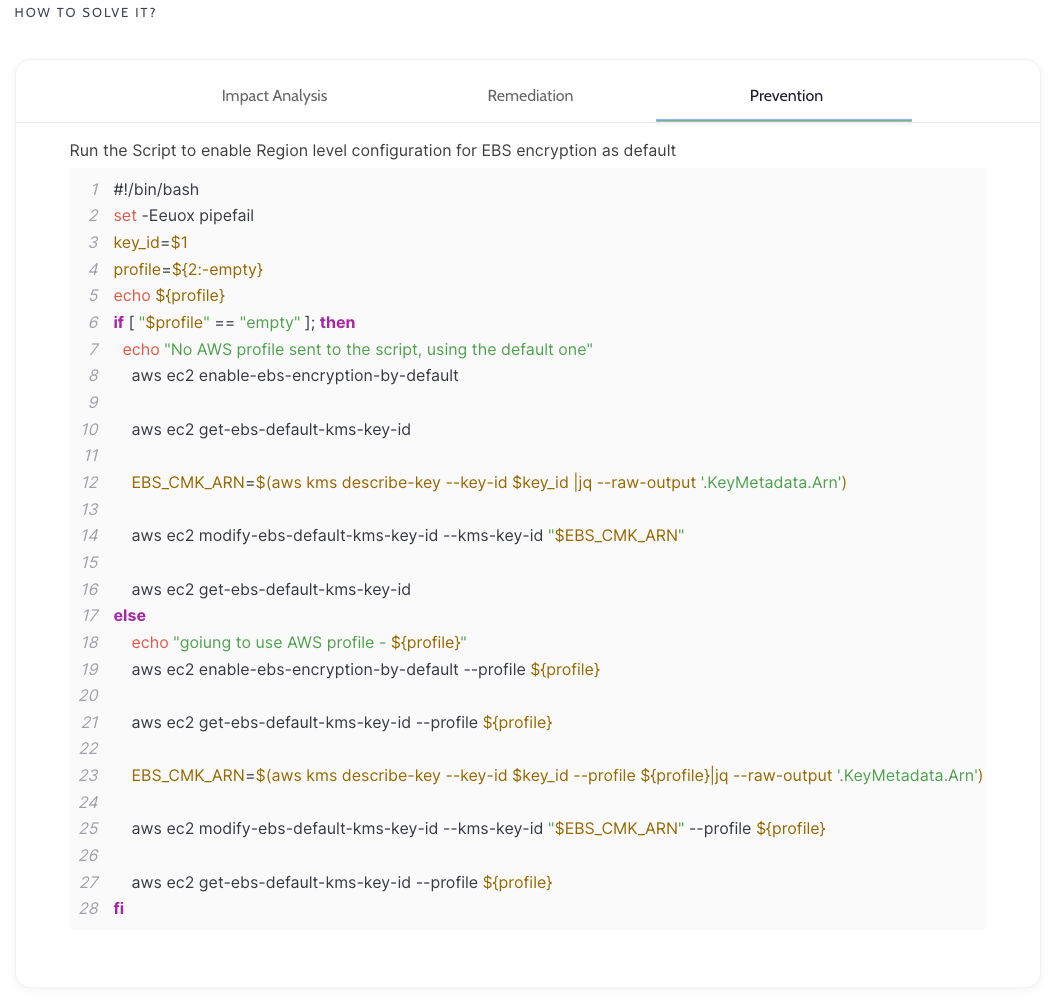Click the 'profile=${2:-empty}' assignment line
Screen dimensions: 1052x1003
(x=188, y=269)
